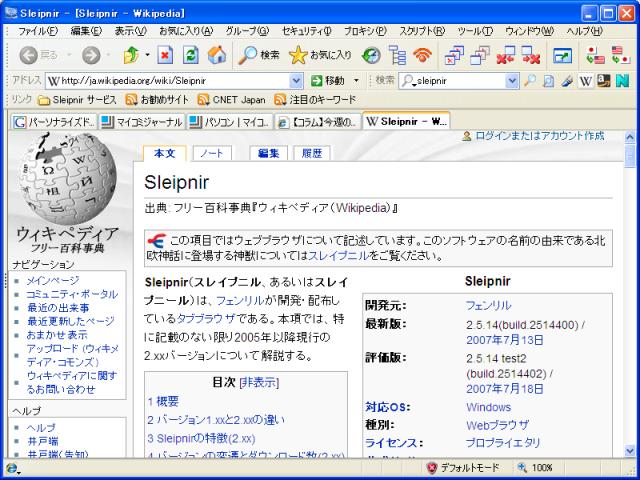
Task: Open favorites panel star (お気に入り)
Action: (x=320, y=55)
